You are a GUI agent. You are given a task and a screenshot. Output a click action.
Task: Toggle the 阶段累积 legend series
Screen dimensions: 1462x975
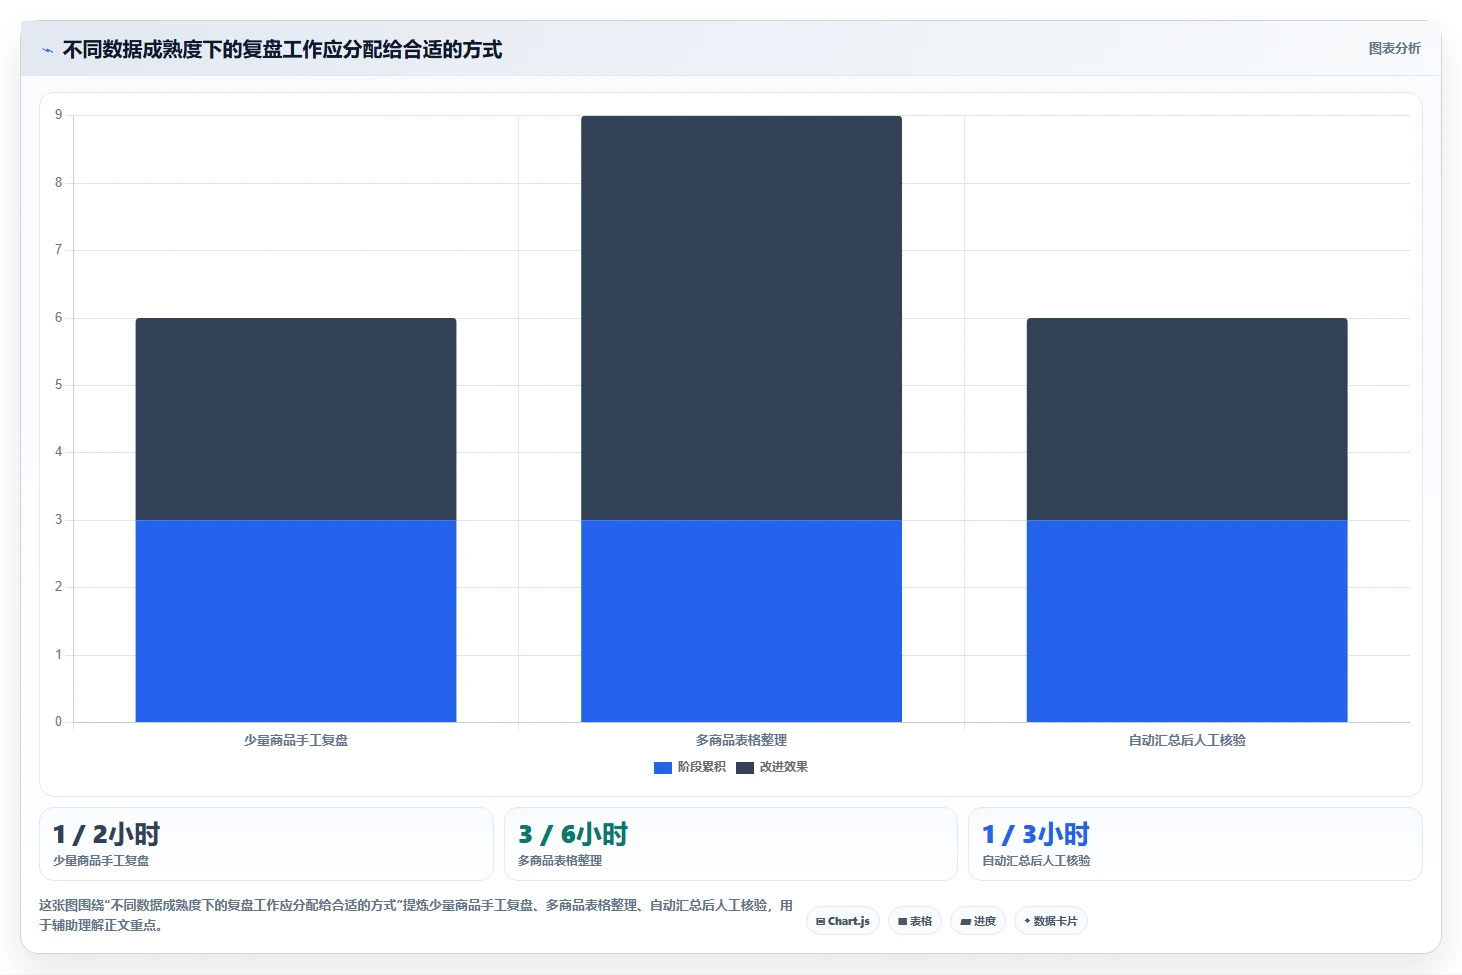(x=689, y=767)
